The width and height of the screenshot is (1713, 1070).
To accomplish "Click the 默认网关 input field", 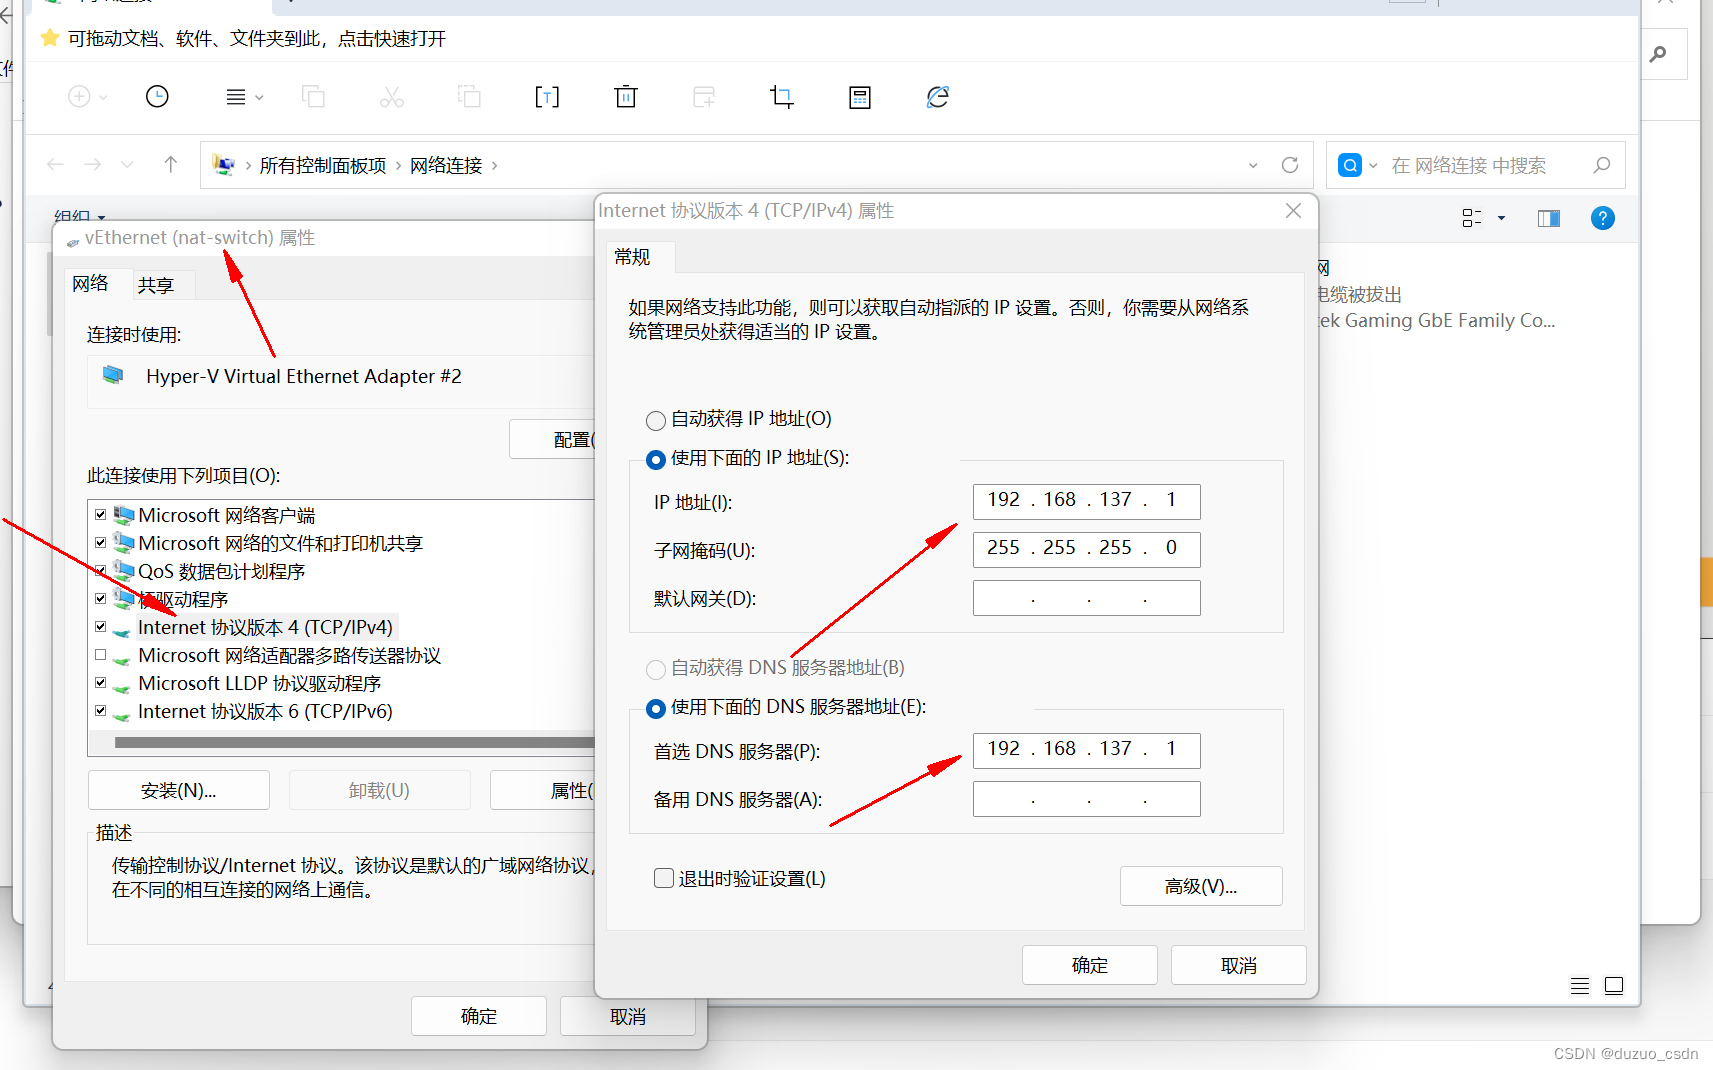I will pos(1087,598).
